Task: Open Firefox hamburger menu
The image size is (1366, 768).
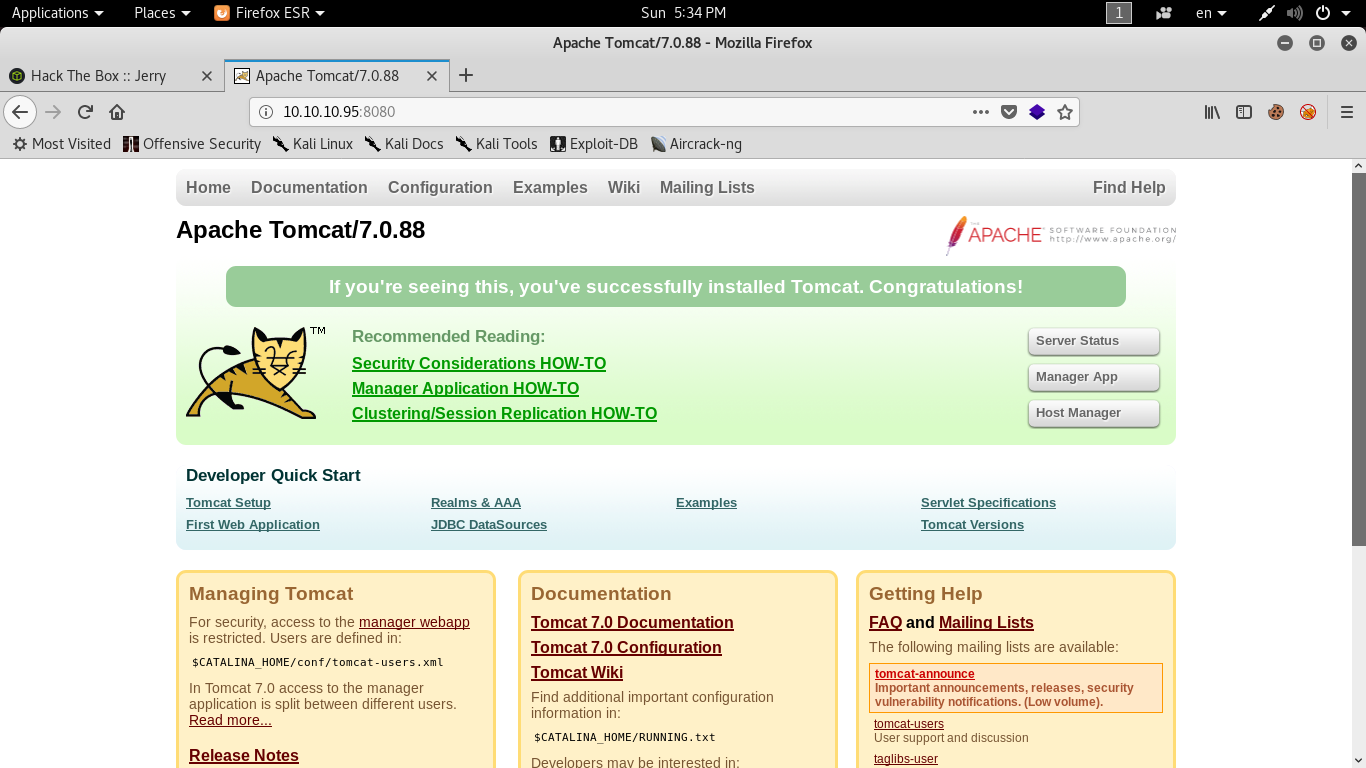Action: click(x=1346, y=112)
